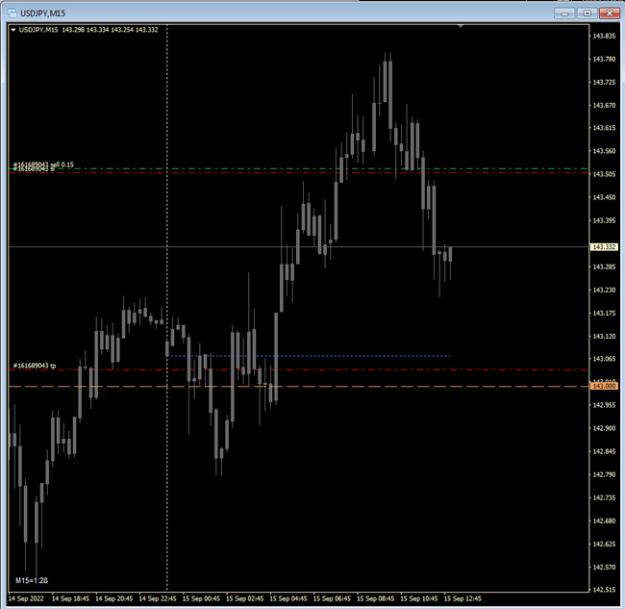This screenshot has width=625, height=609.
Task: Click the 142.515 price scale label
Action: (x=604, y=590)
